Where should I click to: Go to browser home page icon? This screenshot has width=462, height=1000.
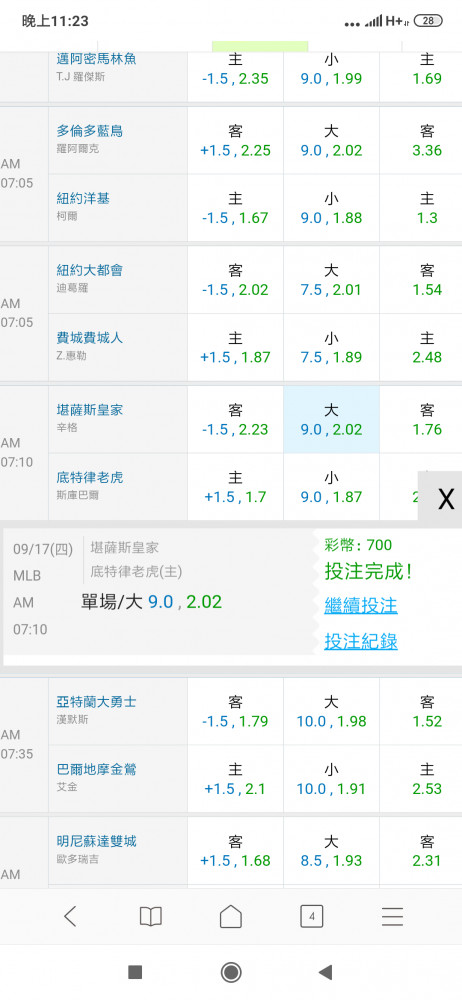pyautogui.click(x=230, y=916)
